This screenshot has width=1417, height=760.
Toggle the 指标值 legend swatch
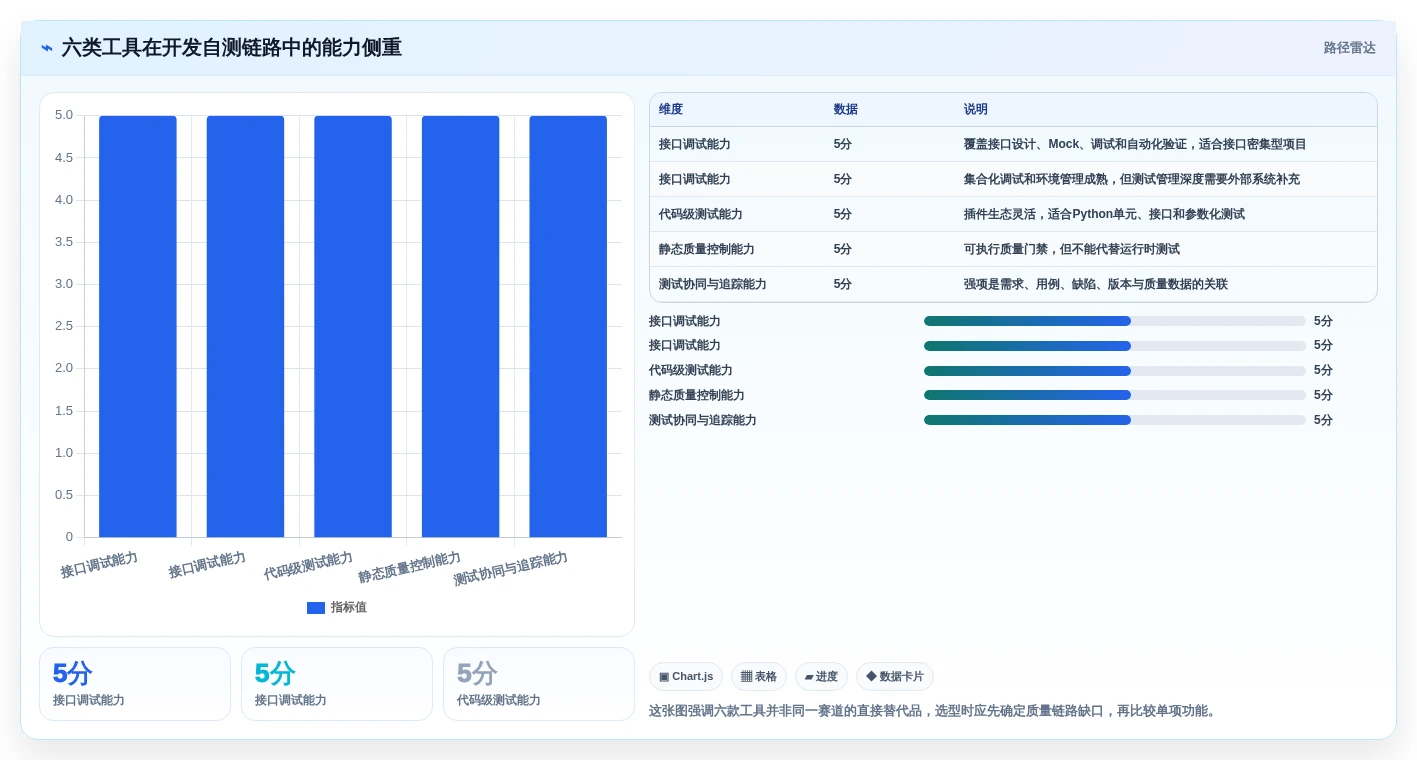point(316,608)
